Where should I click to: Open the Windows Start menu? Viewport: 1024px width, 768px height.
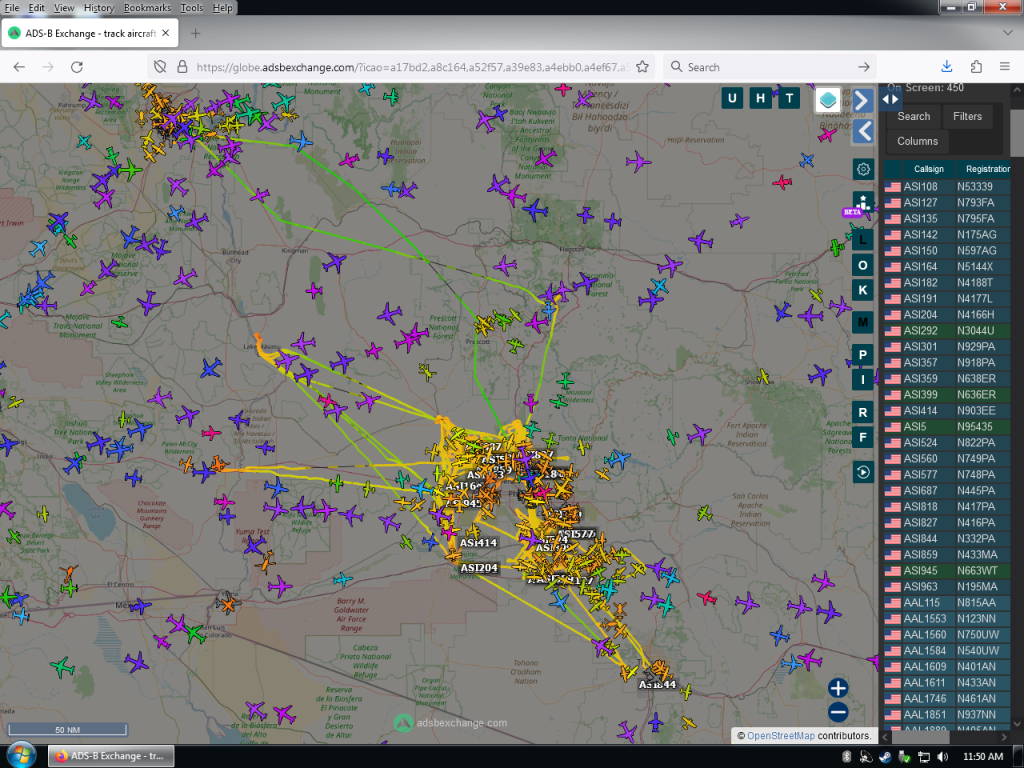click(21, 756)
